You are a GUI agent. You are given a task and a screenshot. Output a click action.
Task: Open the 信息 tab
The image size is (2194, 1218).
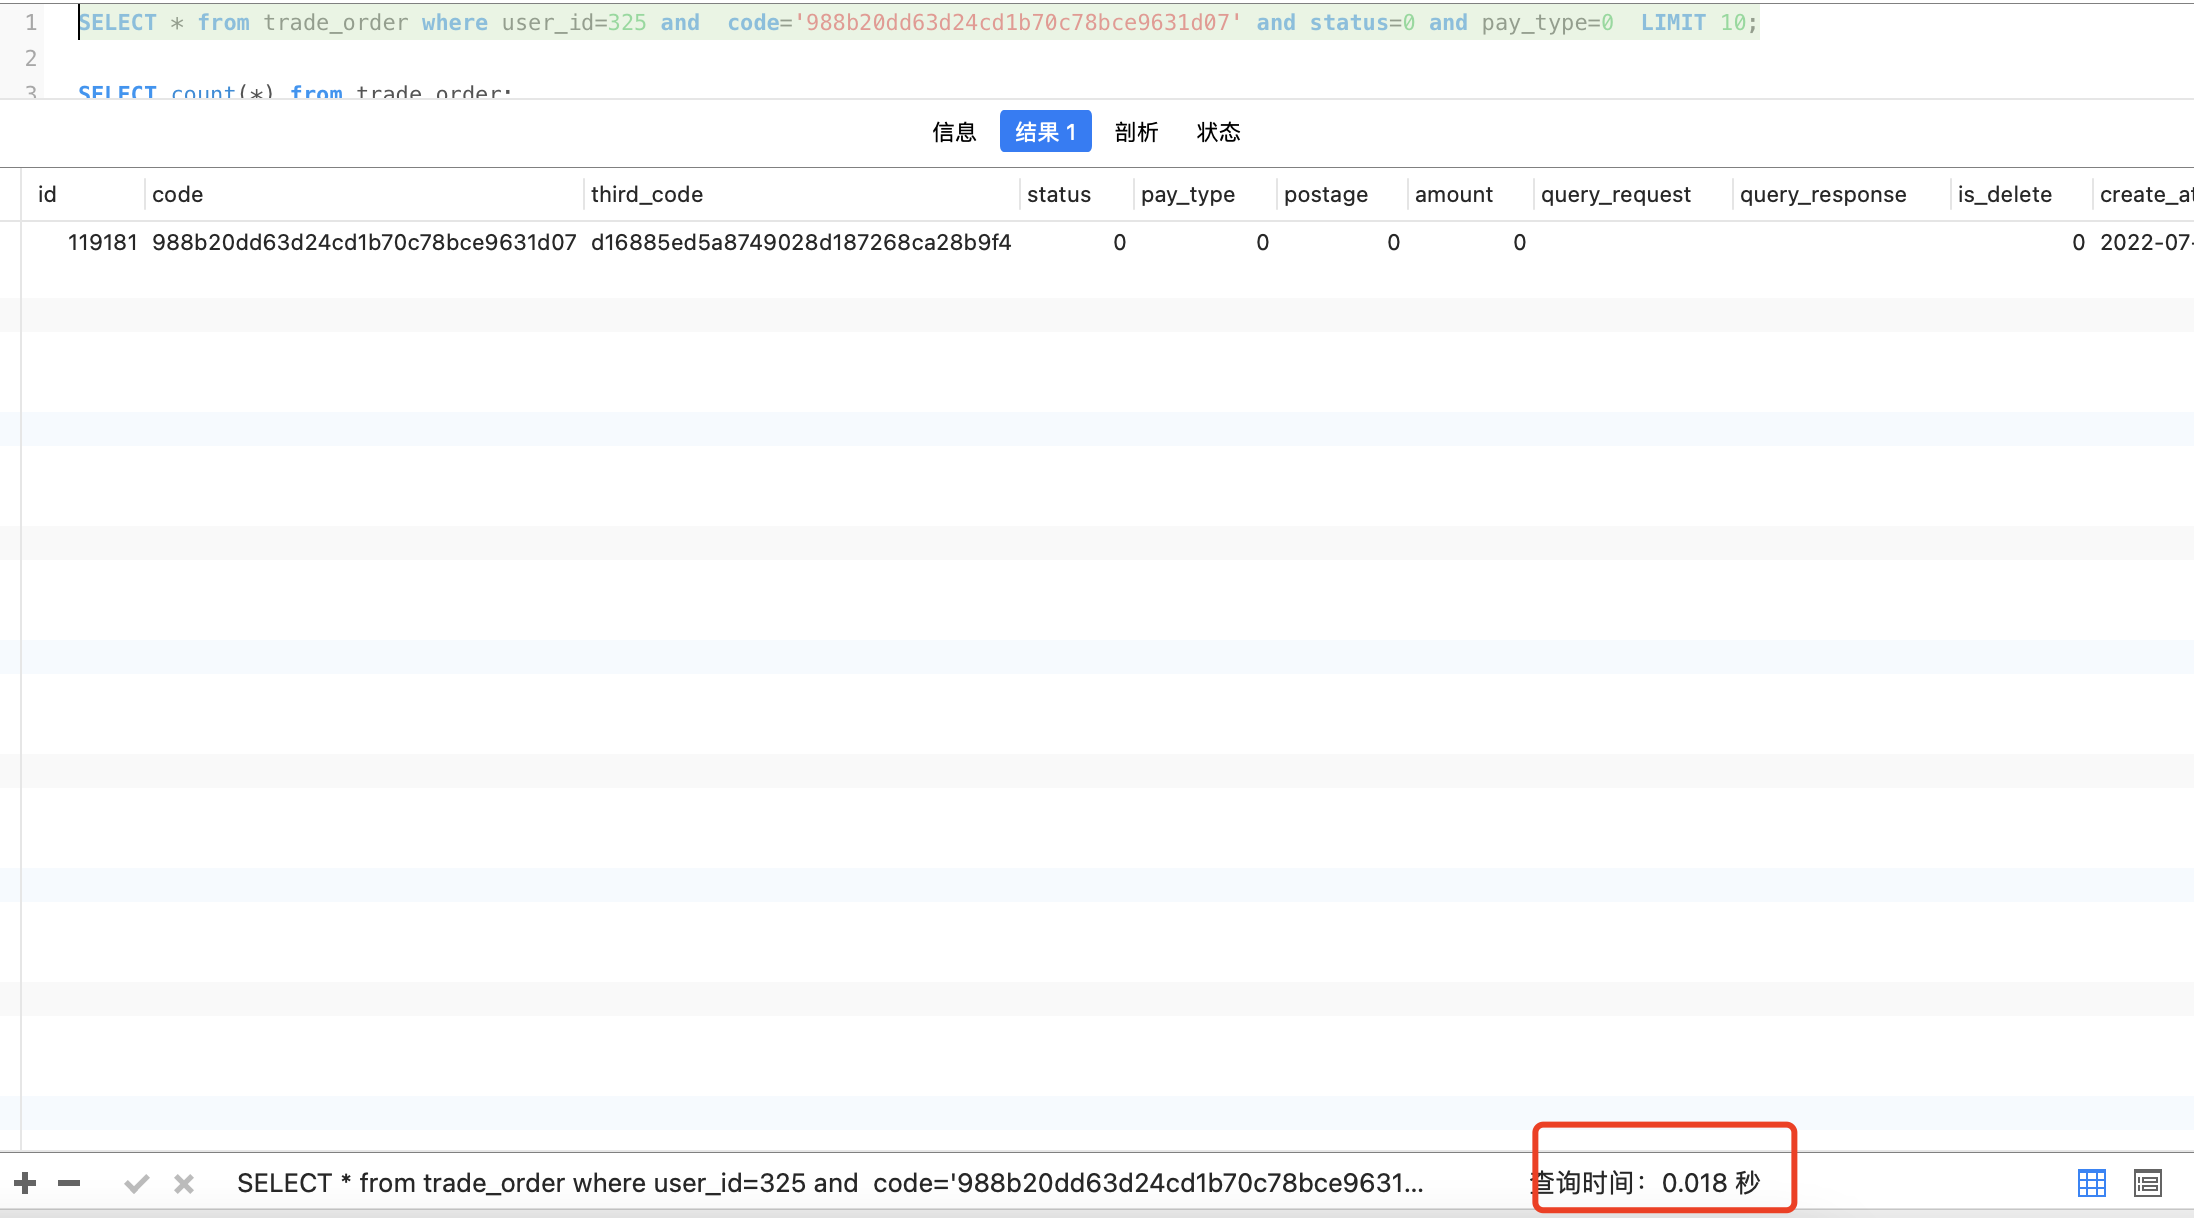point(954,132)
